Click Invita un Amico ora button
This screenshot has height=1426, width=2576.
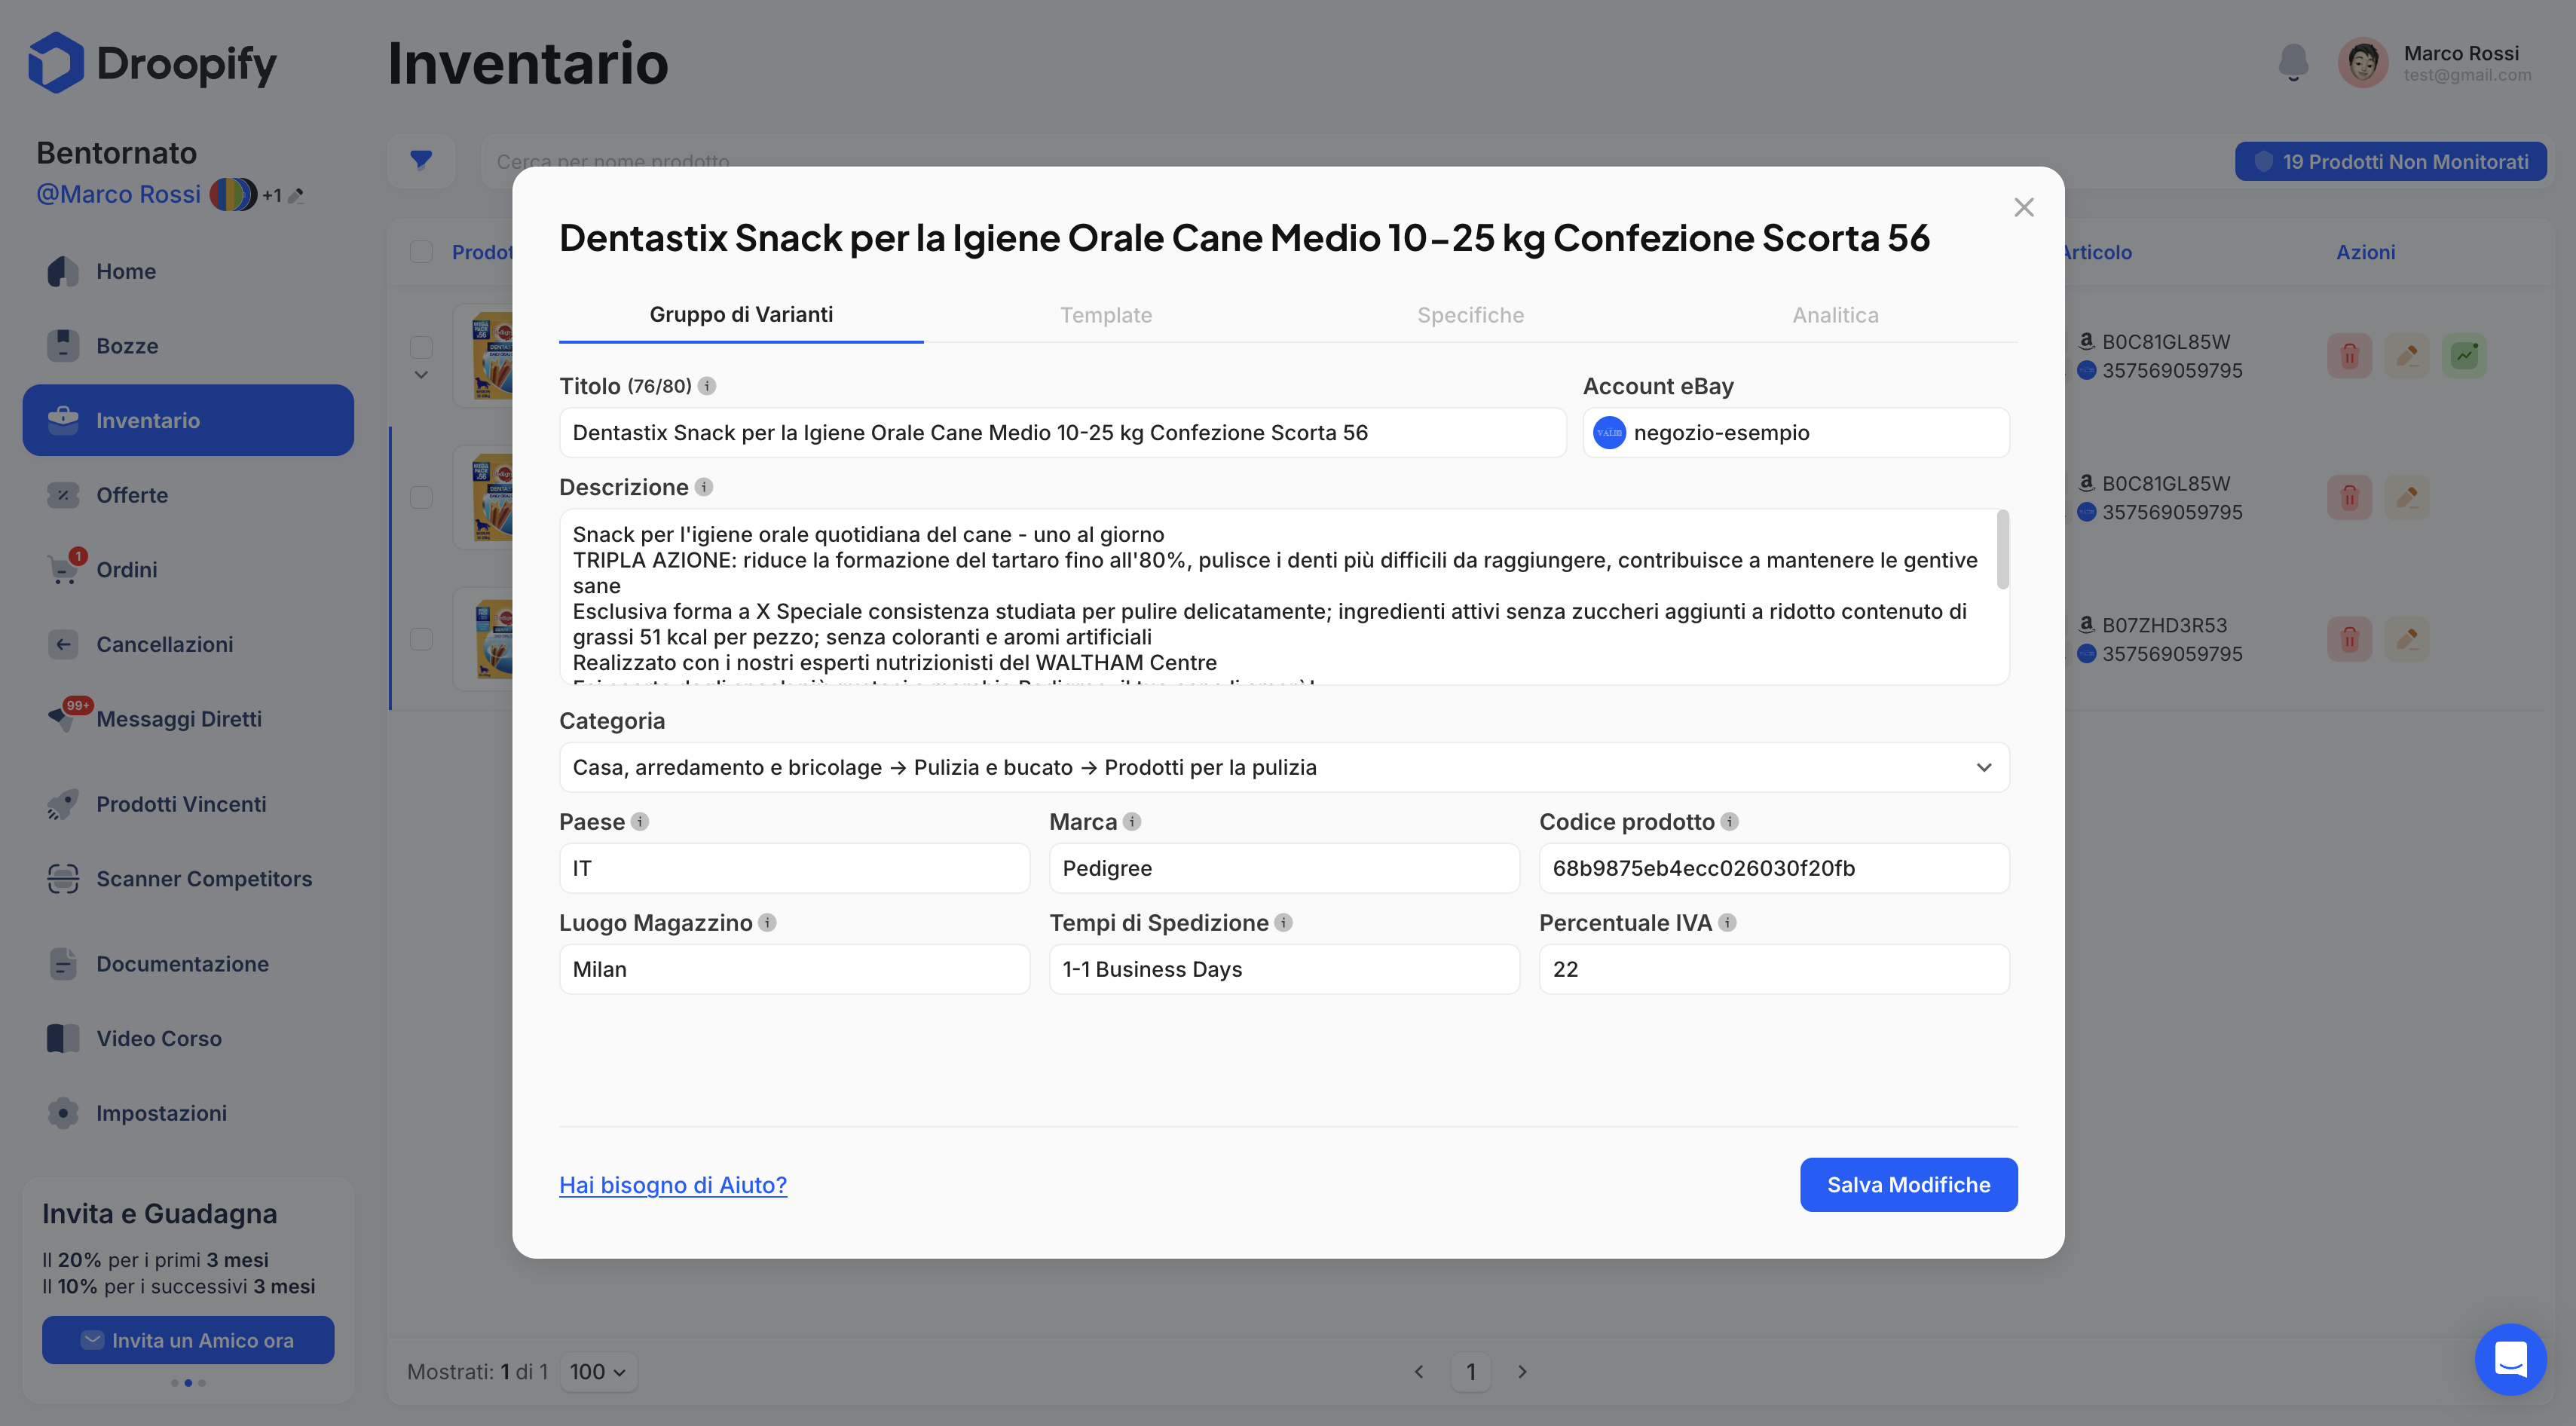pyautogui.click(x=188, y=1340)
